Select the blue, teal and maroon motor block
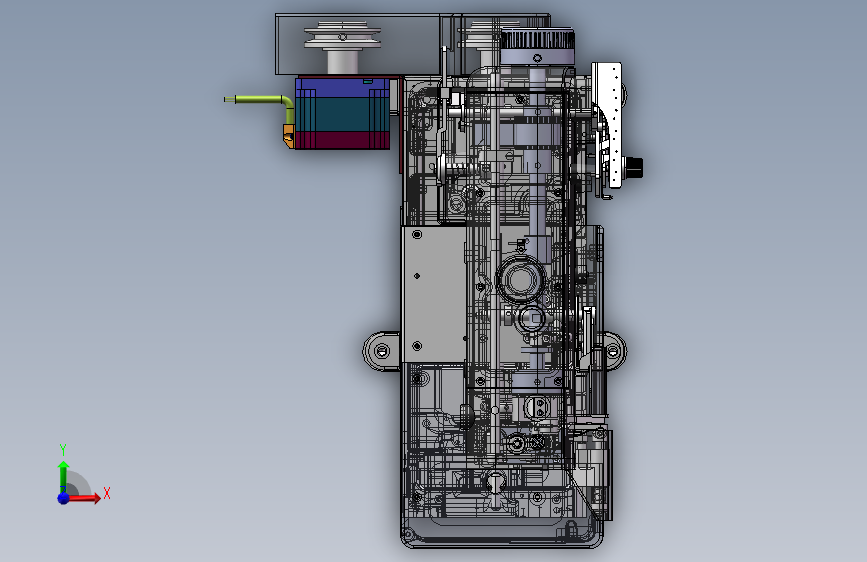Screen dimensions: 867x562 tap(342, 113)
